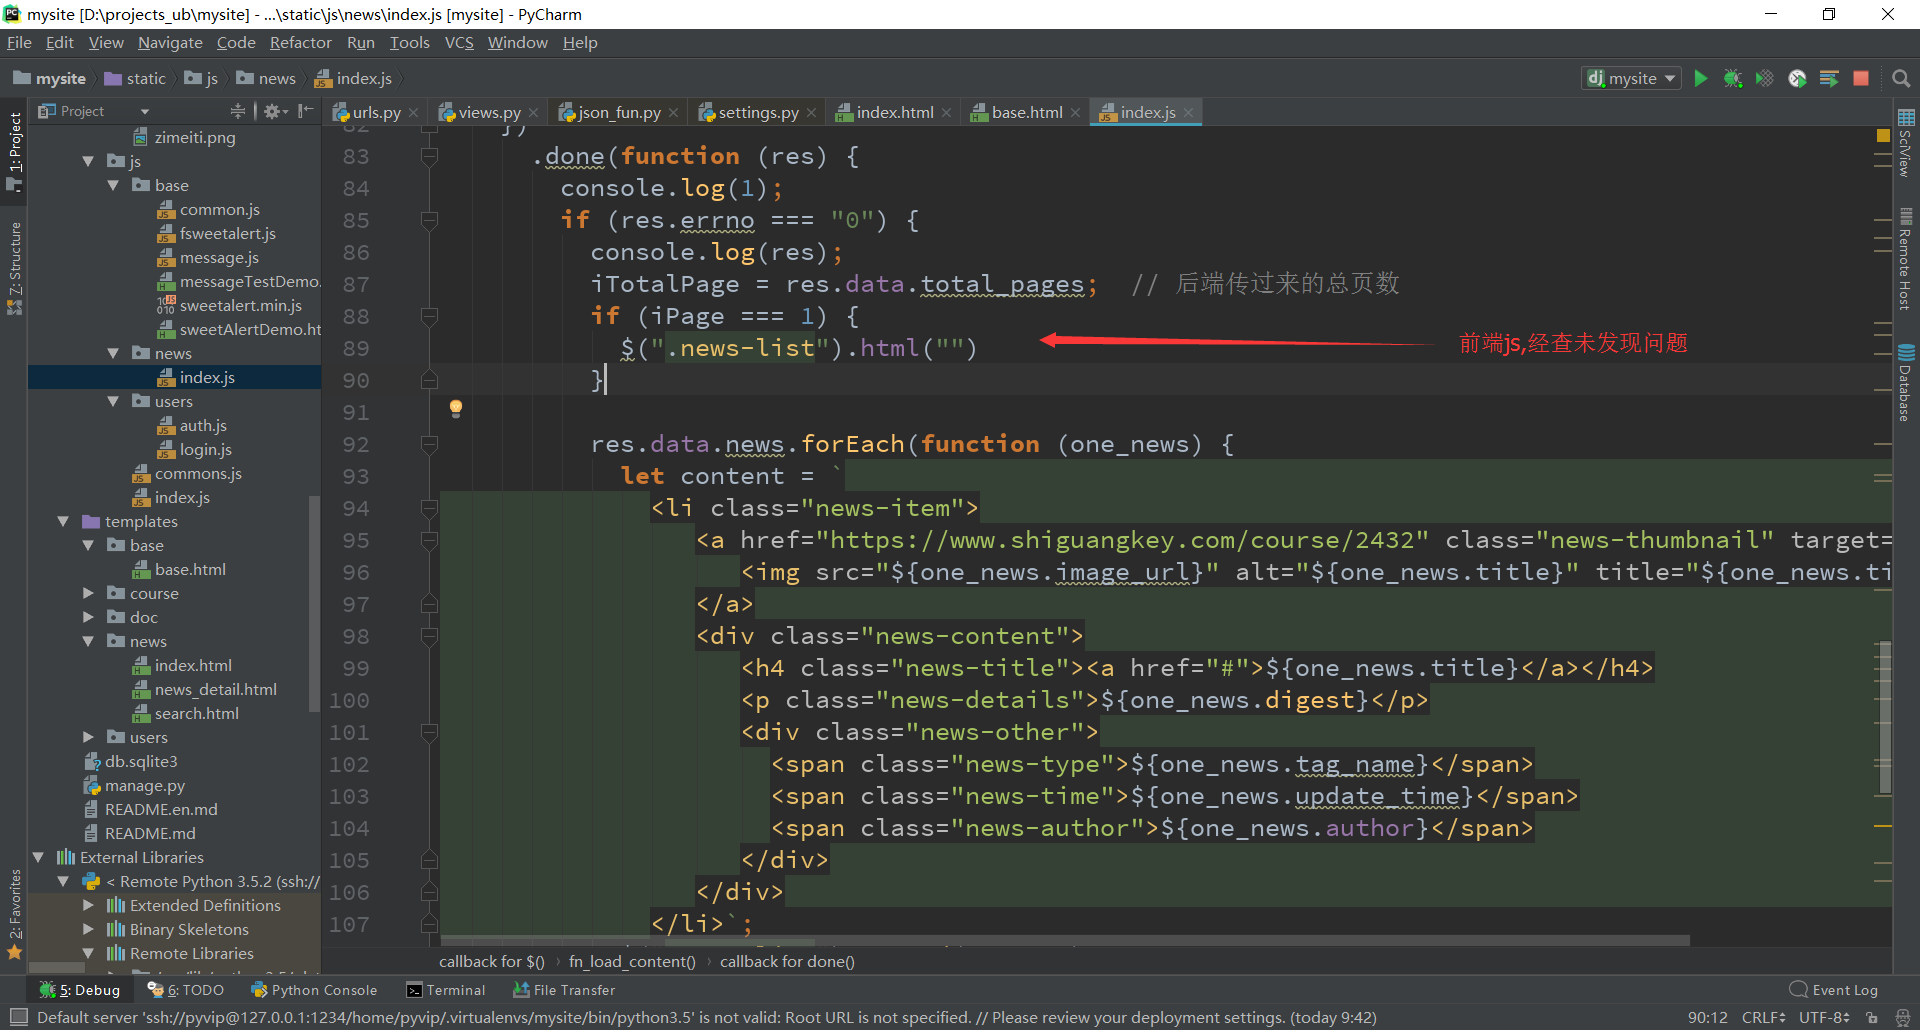1920x1030 pixels.
Task: Toggle the fold marker on line 98
Action: 430,636
